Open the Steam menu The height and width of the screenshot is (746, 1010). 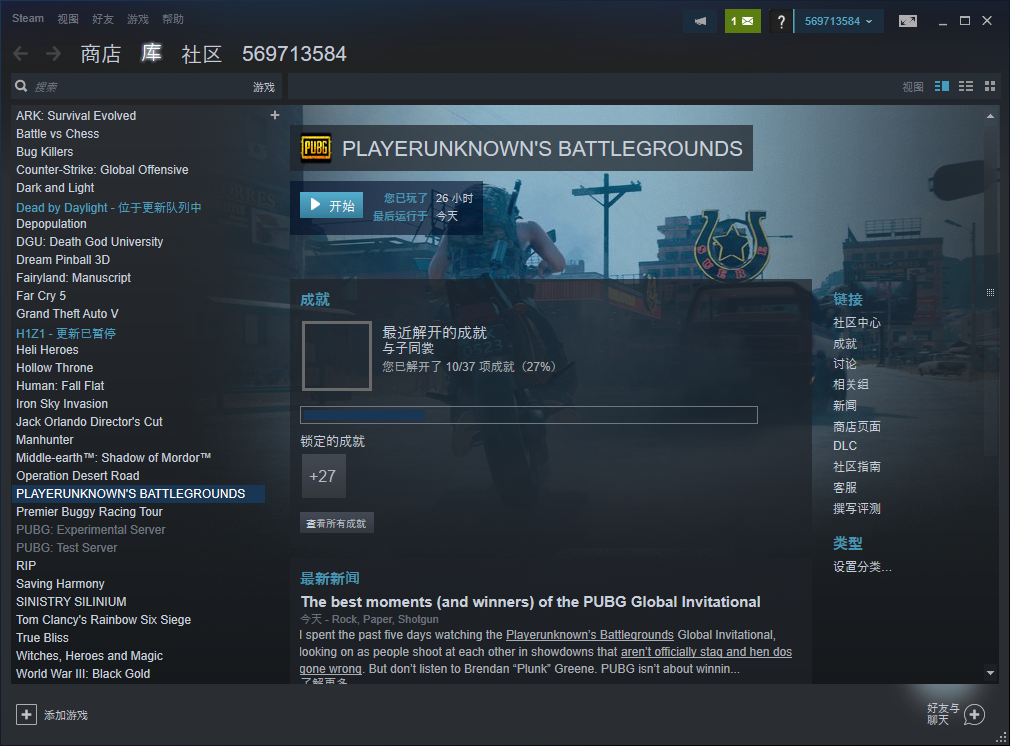(x=28, y=19)
